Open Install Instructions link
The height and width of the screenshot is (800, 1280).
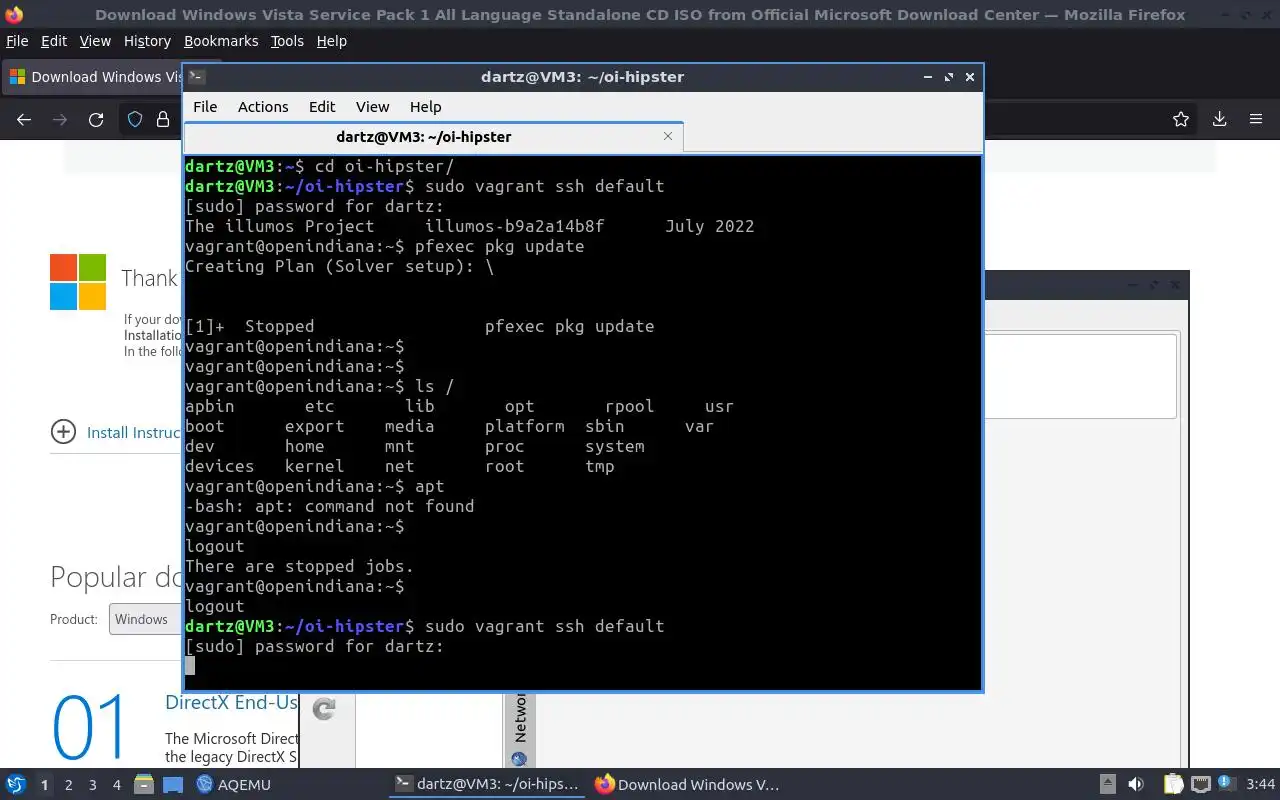[134, 432]
